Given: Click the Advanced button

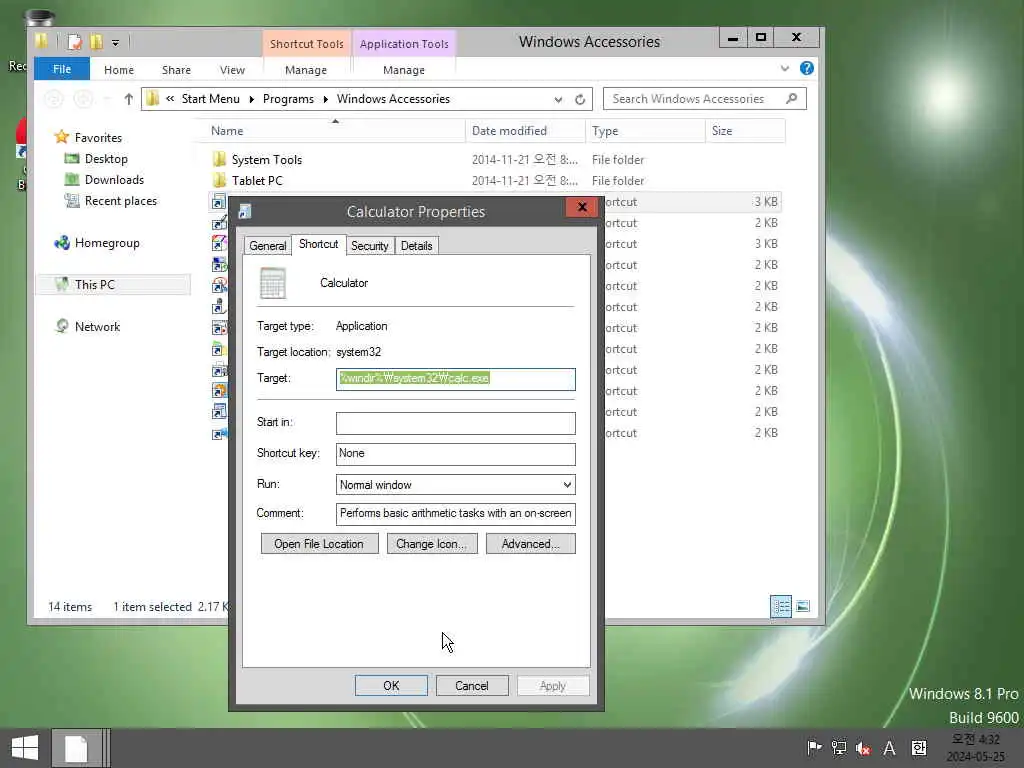Looking at the screenshot, I should pos(530,544).
